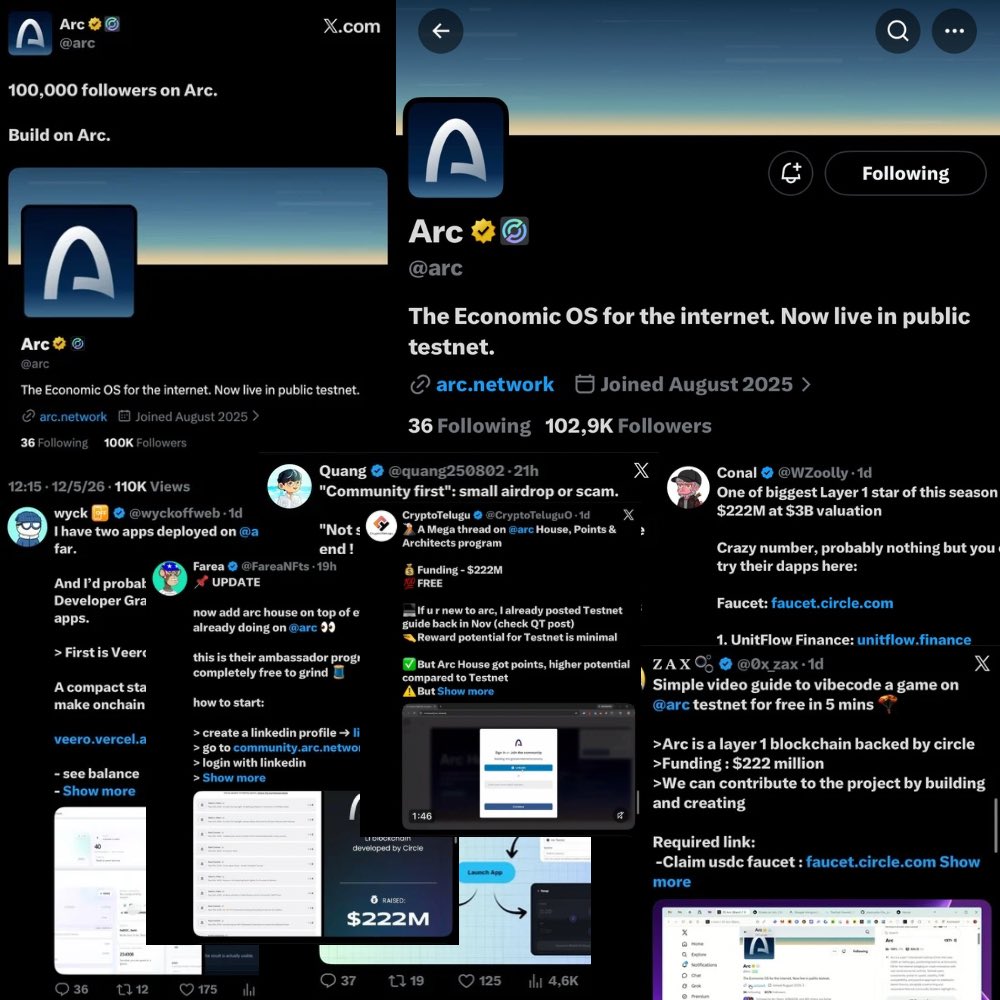Go back with the arrow button
This screenshot has height=1000, width=1000.
(x=440, y=31)
